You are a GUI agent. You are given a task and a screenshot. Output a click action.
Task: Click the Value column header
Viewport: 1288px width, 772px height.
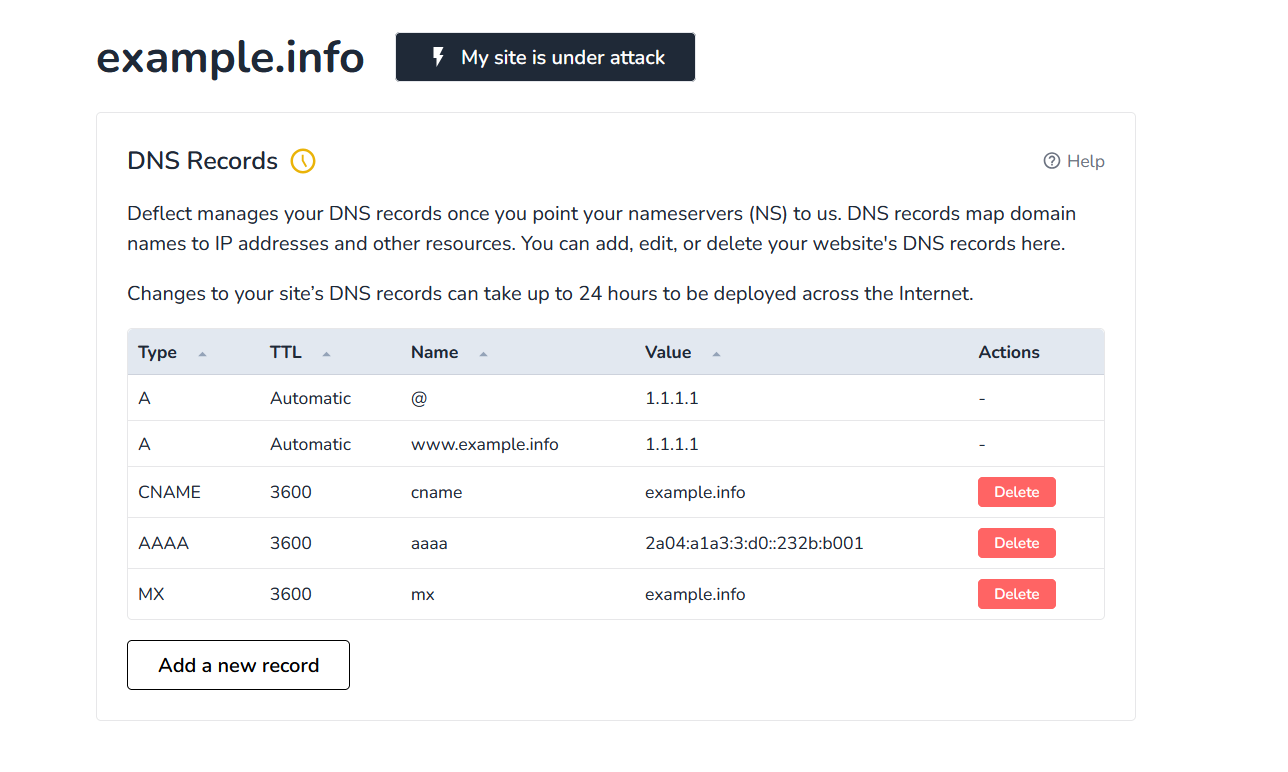(x=668, y=352)
